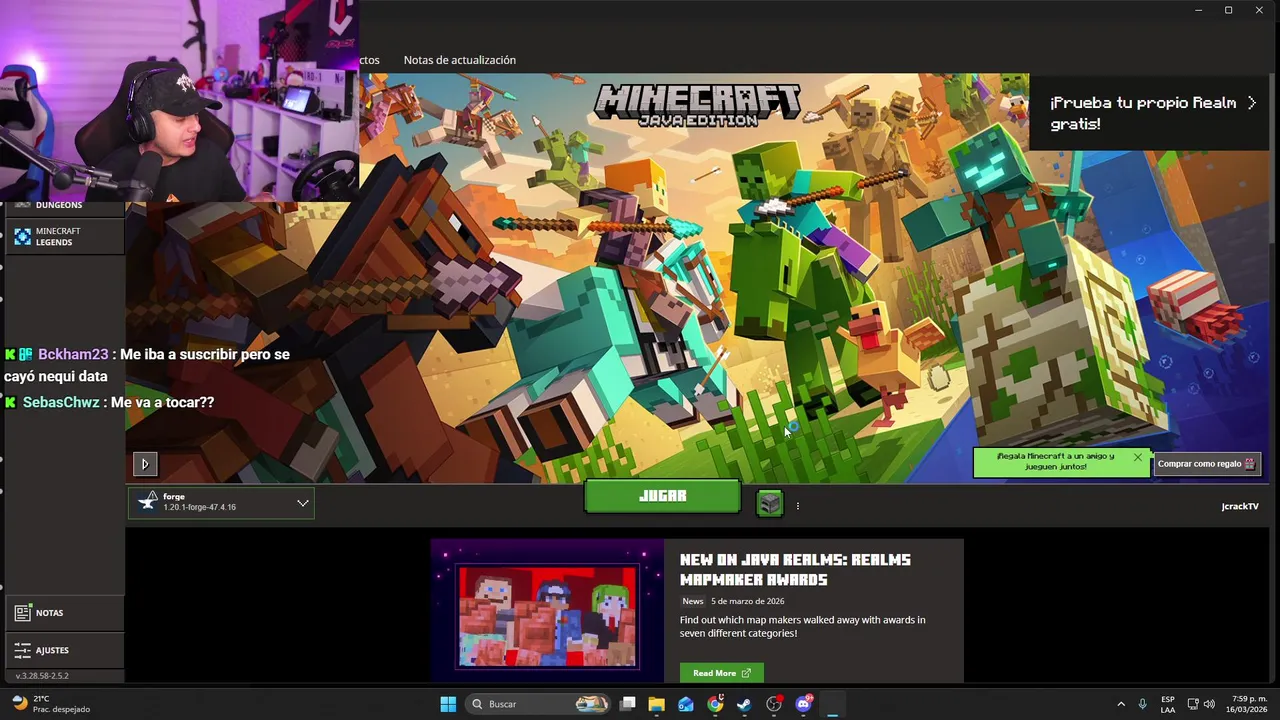Screen dimensions: 1280x720
Task: Open the forge 1.20.1 version dropdown
Action: point(221,502)
